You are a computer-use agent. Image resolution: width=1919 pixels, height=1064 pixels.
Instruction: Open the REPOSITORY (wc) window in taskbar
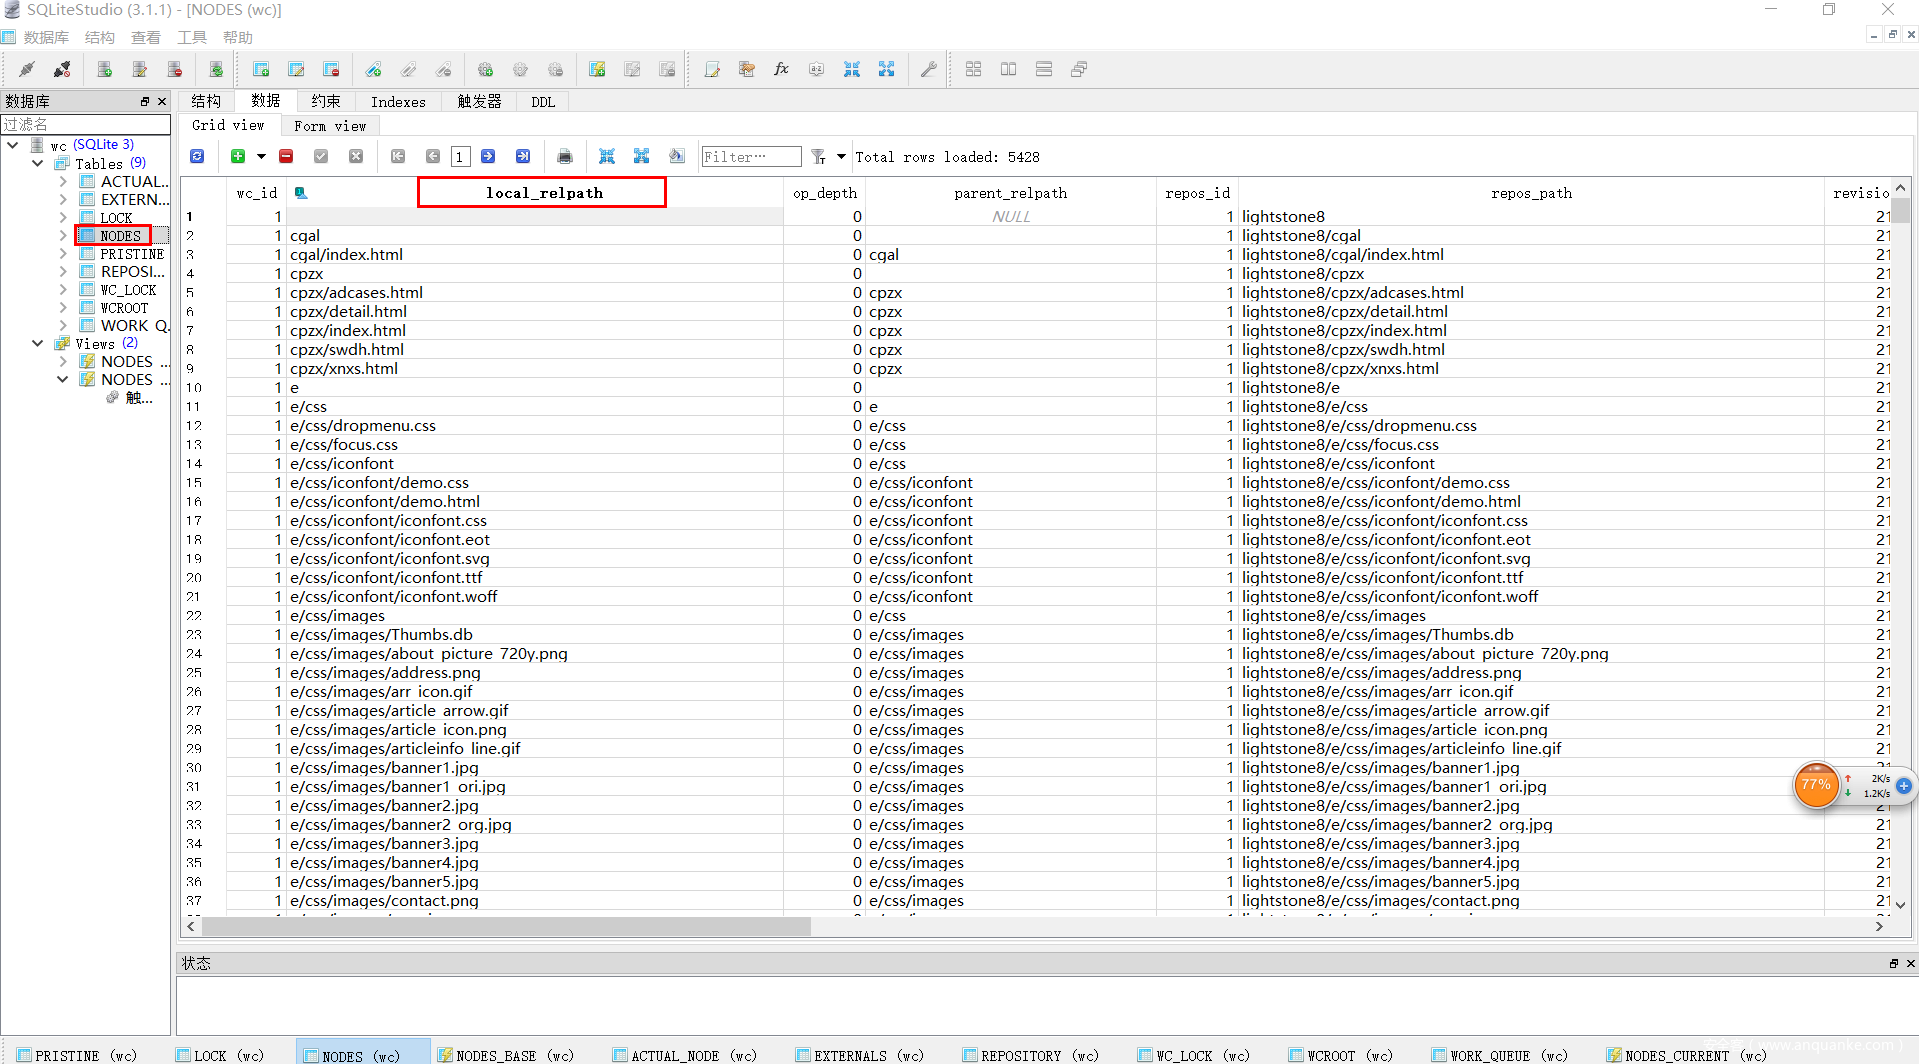coord(1029,1055)
